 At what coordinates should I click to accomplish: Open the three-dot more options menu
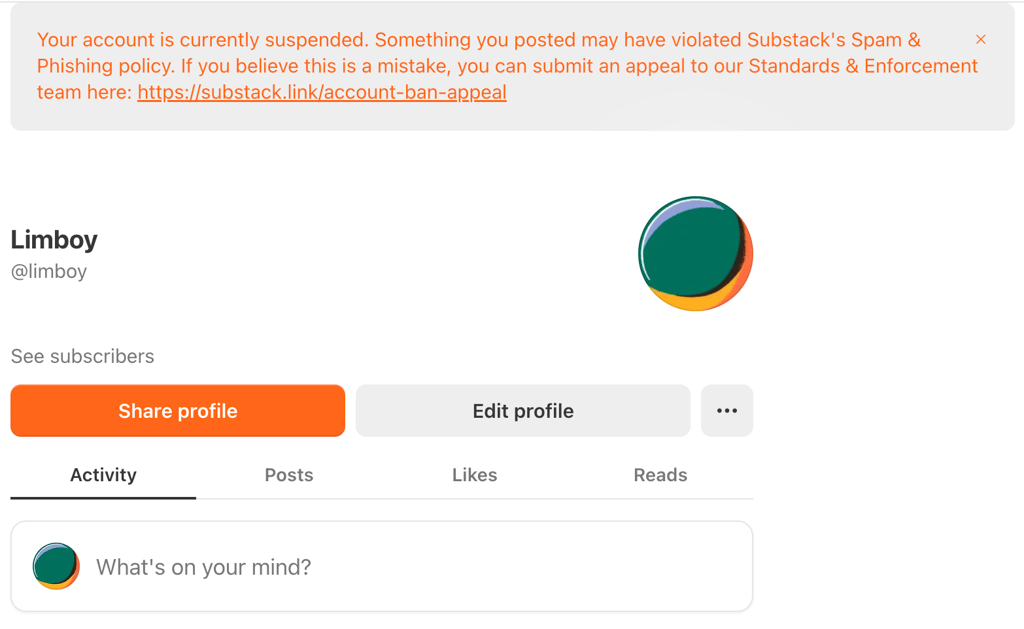coord(727,411)
